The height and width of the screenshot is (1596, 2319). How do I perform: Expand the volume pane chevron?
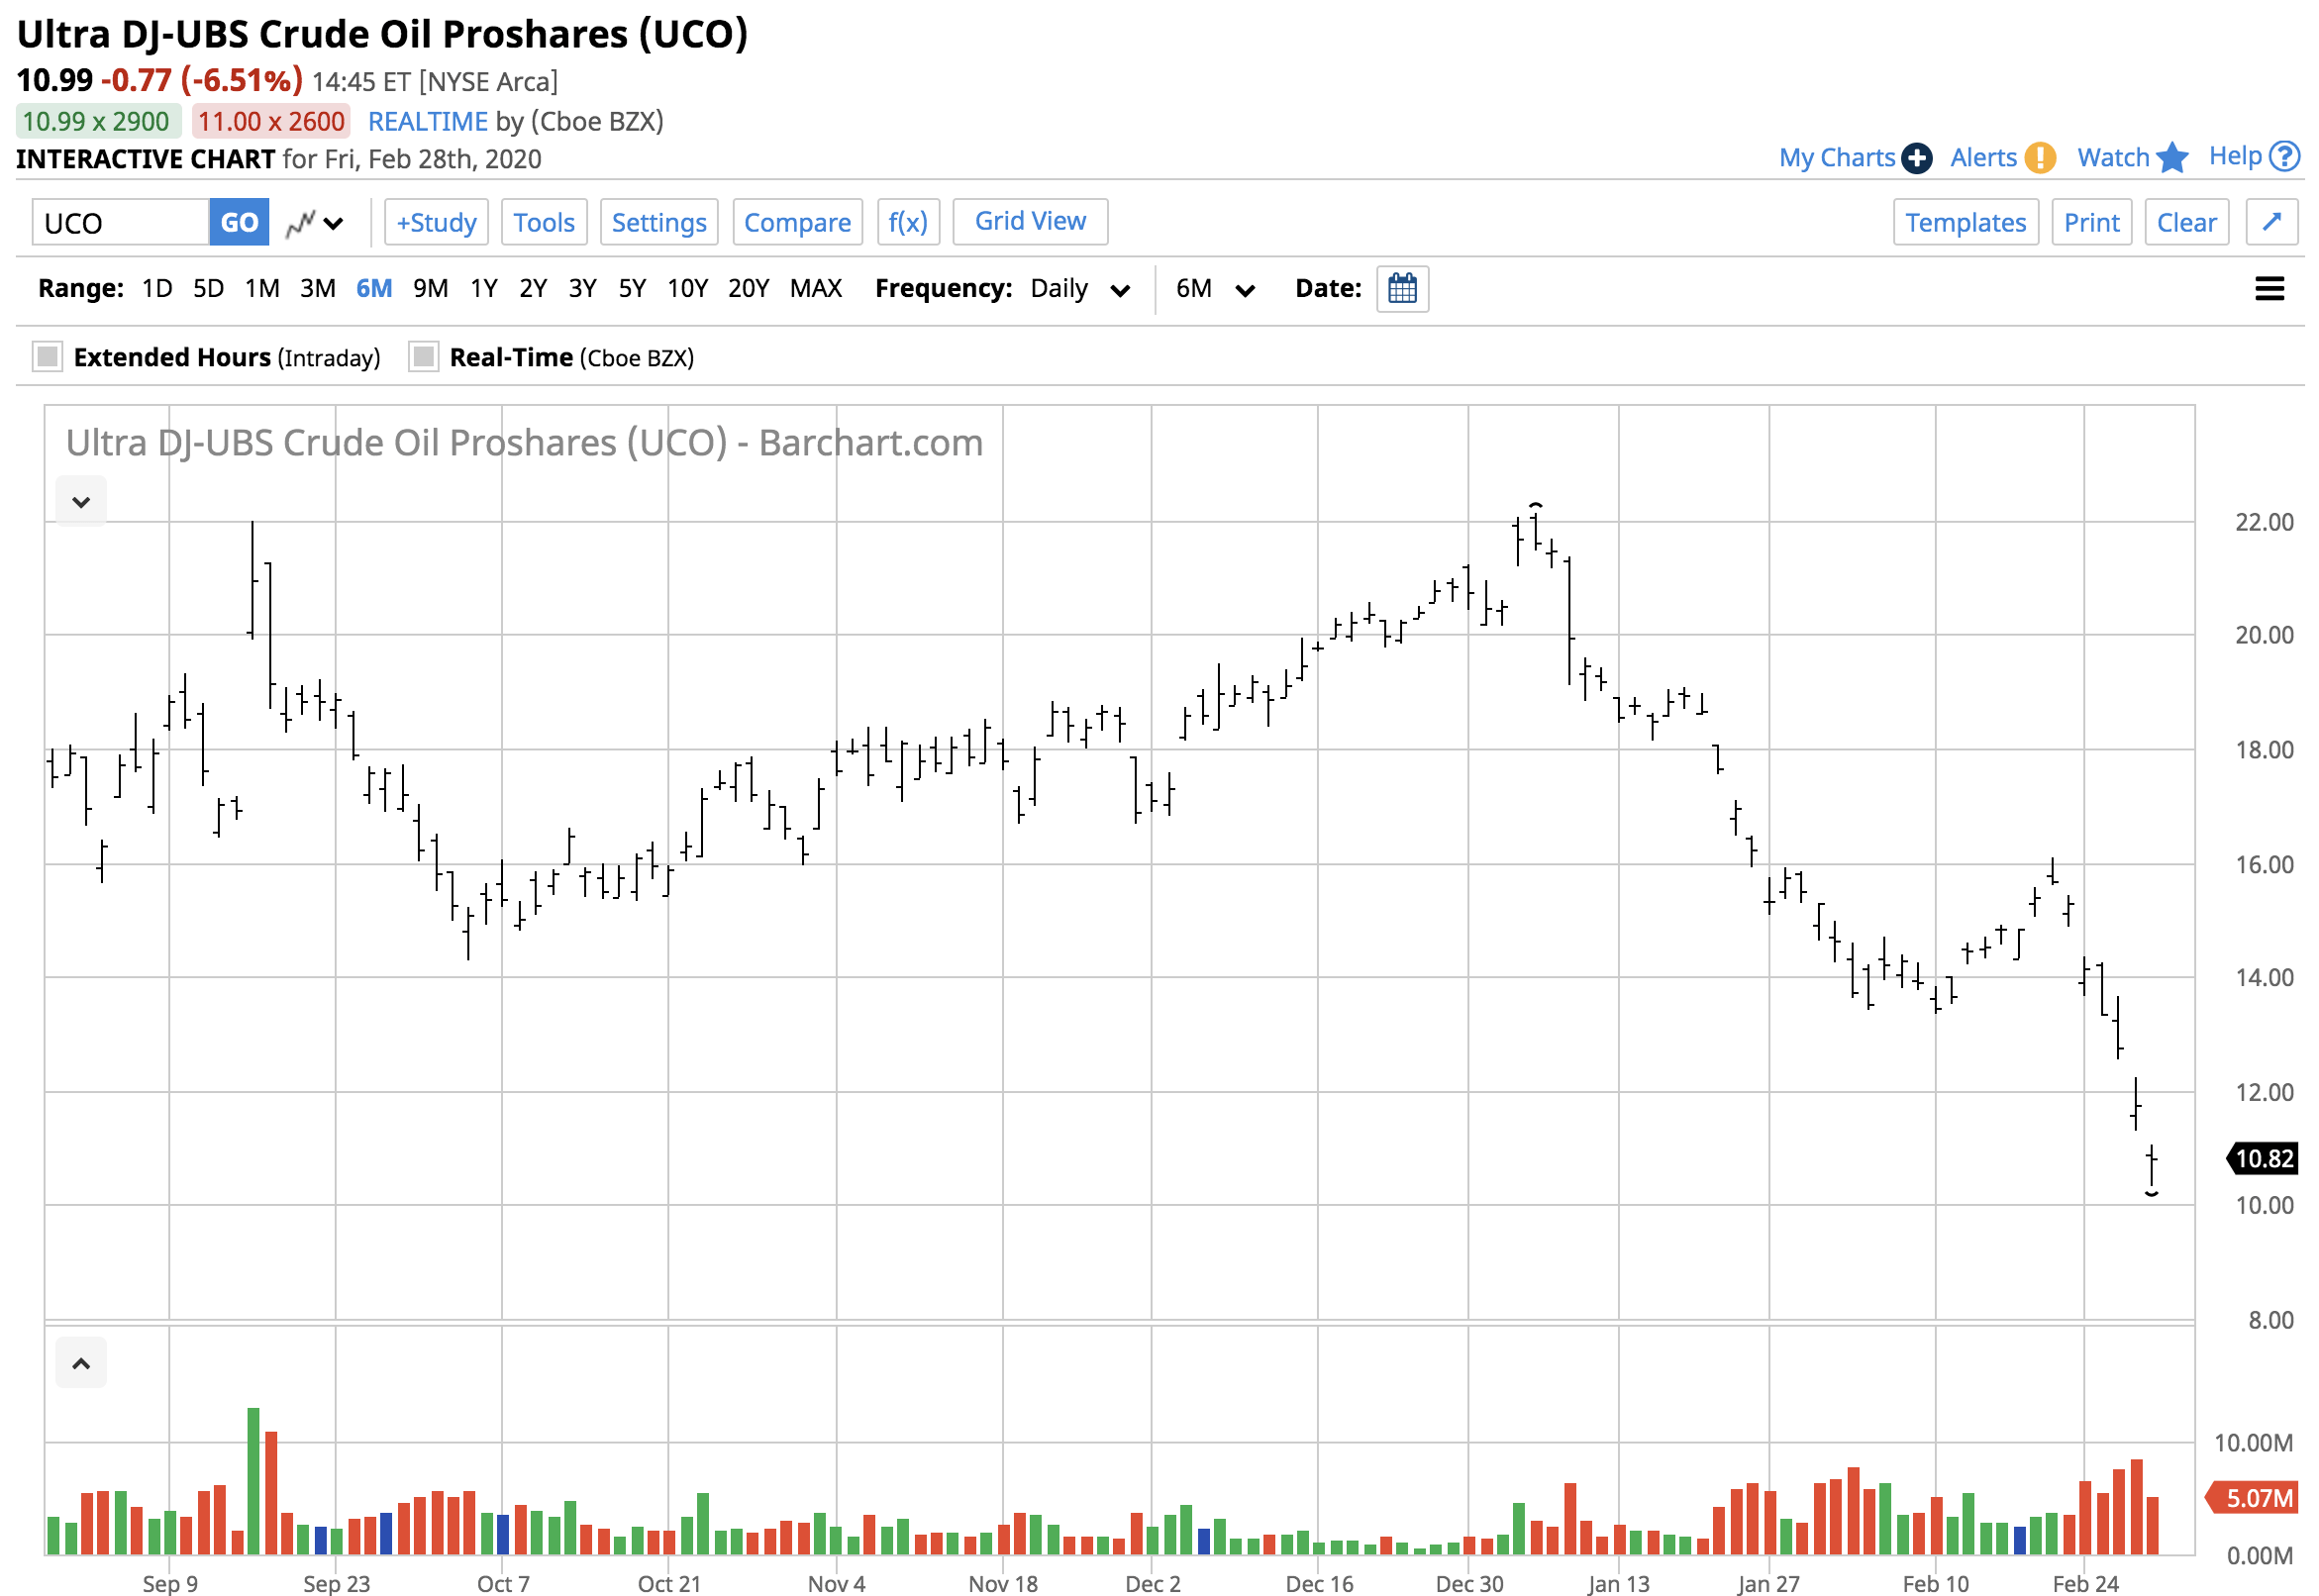pos(81,1363)
